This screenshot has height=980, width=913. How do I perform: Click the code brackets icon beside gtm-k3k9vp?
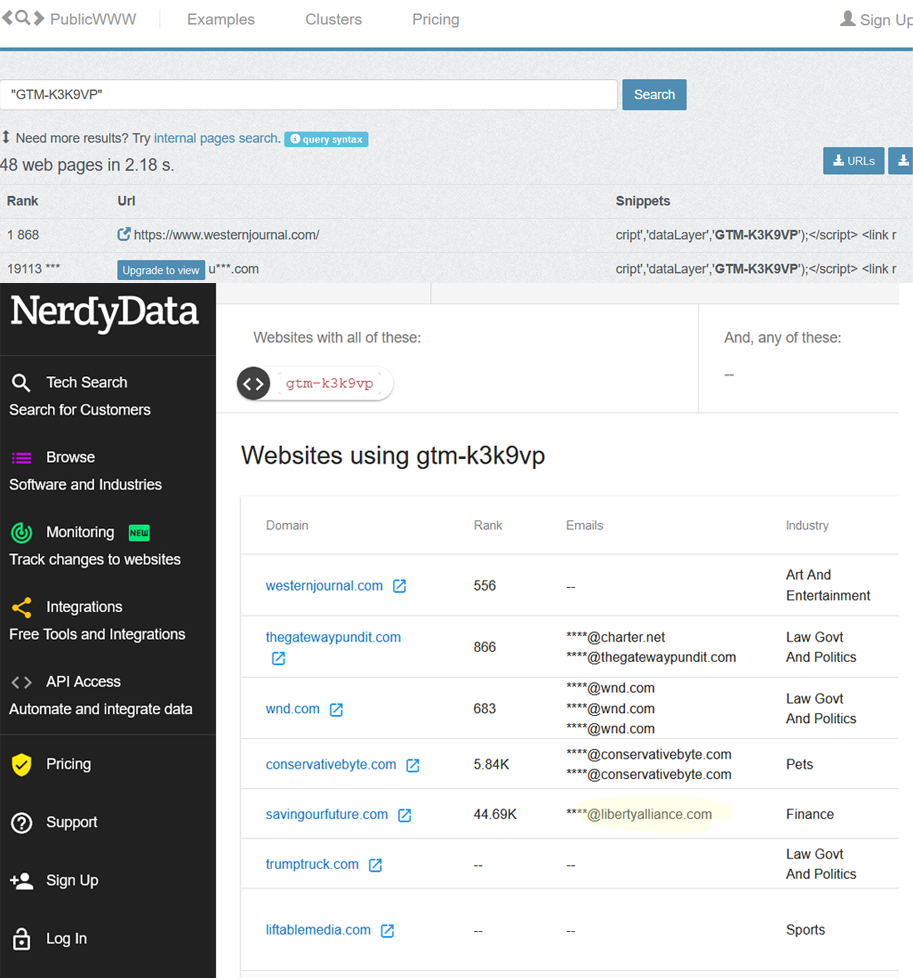tap(254, 383)
